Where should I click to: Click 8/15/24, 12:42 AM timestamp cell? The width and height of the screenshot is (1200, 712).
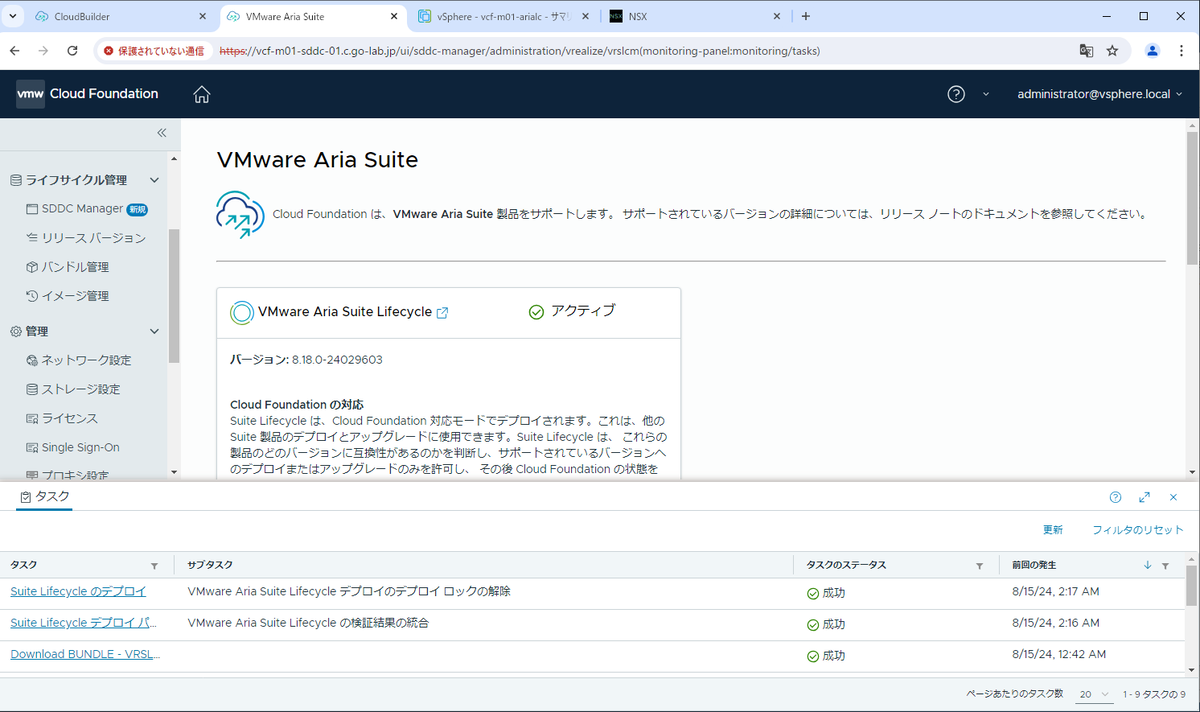[x=1059, y=654]
